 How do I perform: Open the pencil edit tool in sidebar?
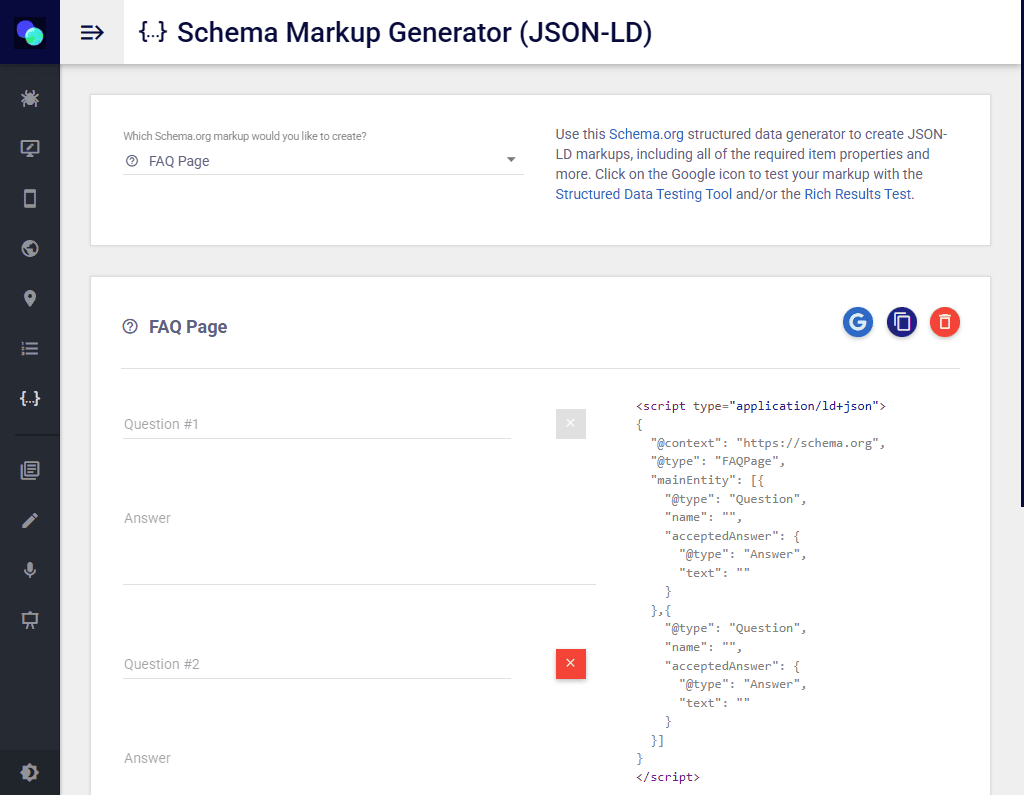click(30, 520)
